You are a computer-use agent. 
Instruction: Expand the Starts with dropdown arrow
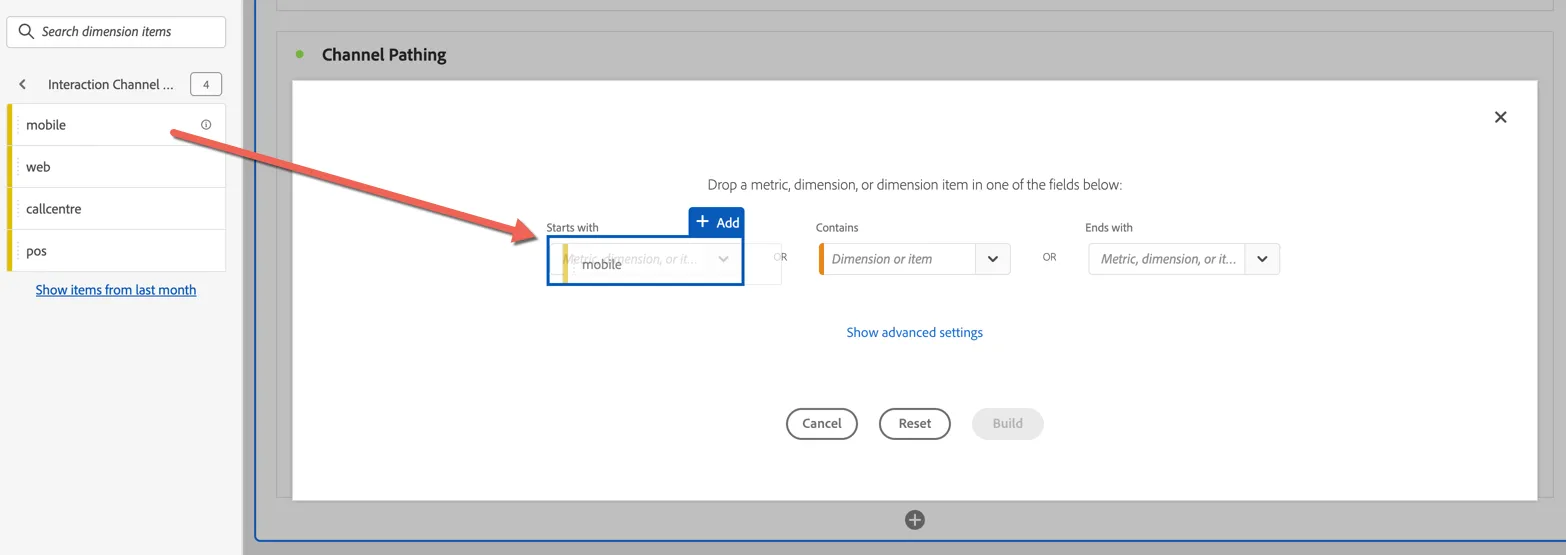point(723,259)
